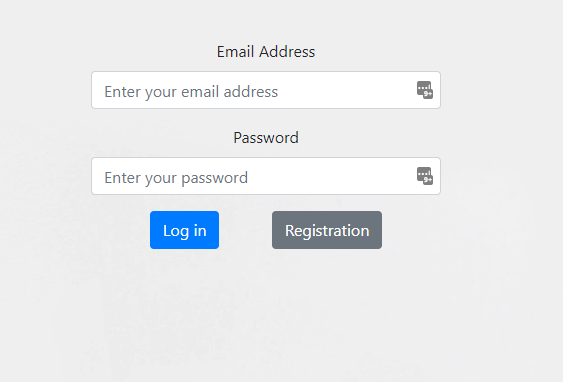Image resolution: width=563 pixels, height=382 pixels.
Task: Show saved logins via email field key icon
Action: click(x=425, y=90)
